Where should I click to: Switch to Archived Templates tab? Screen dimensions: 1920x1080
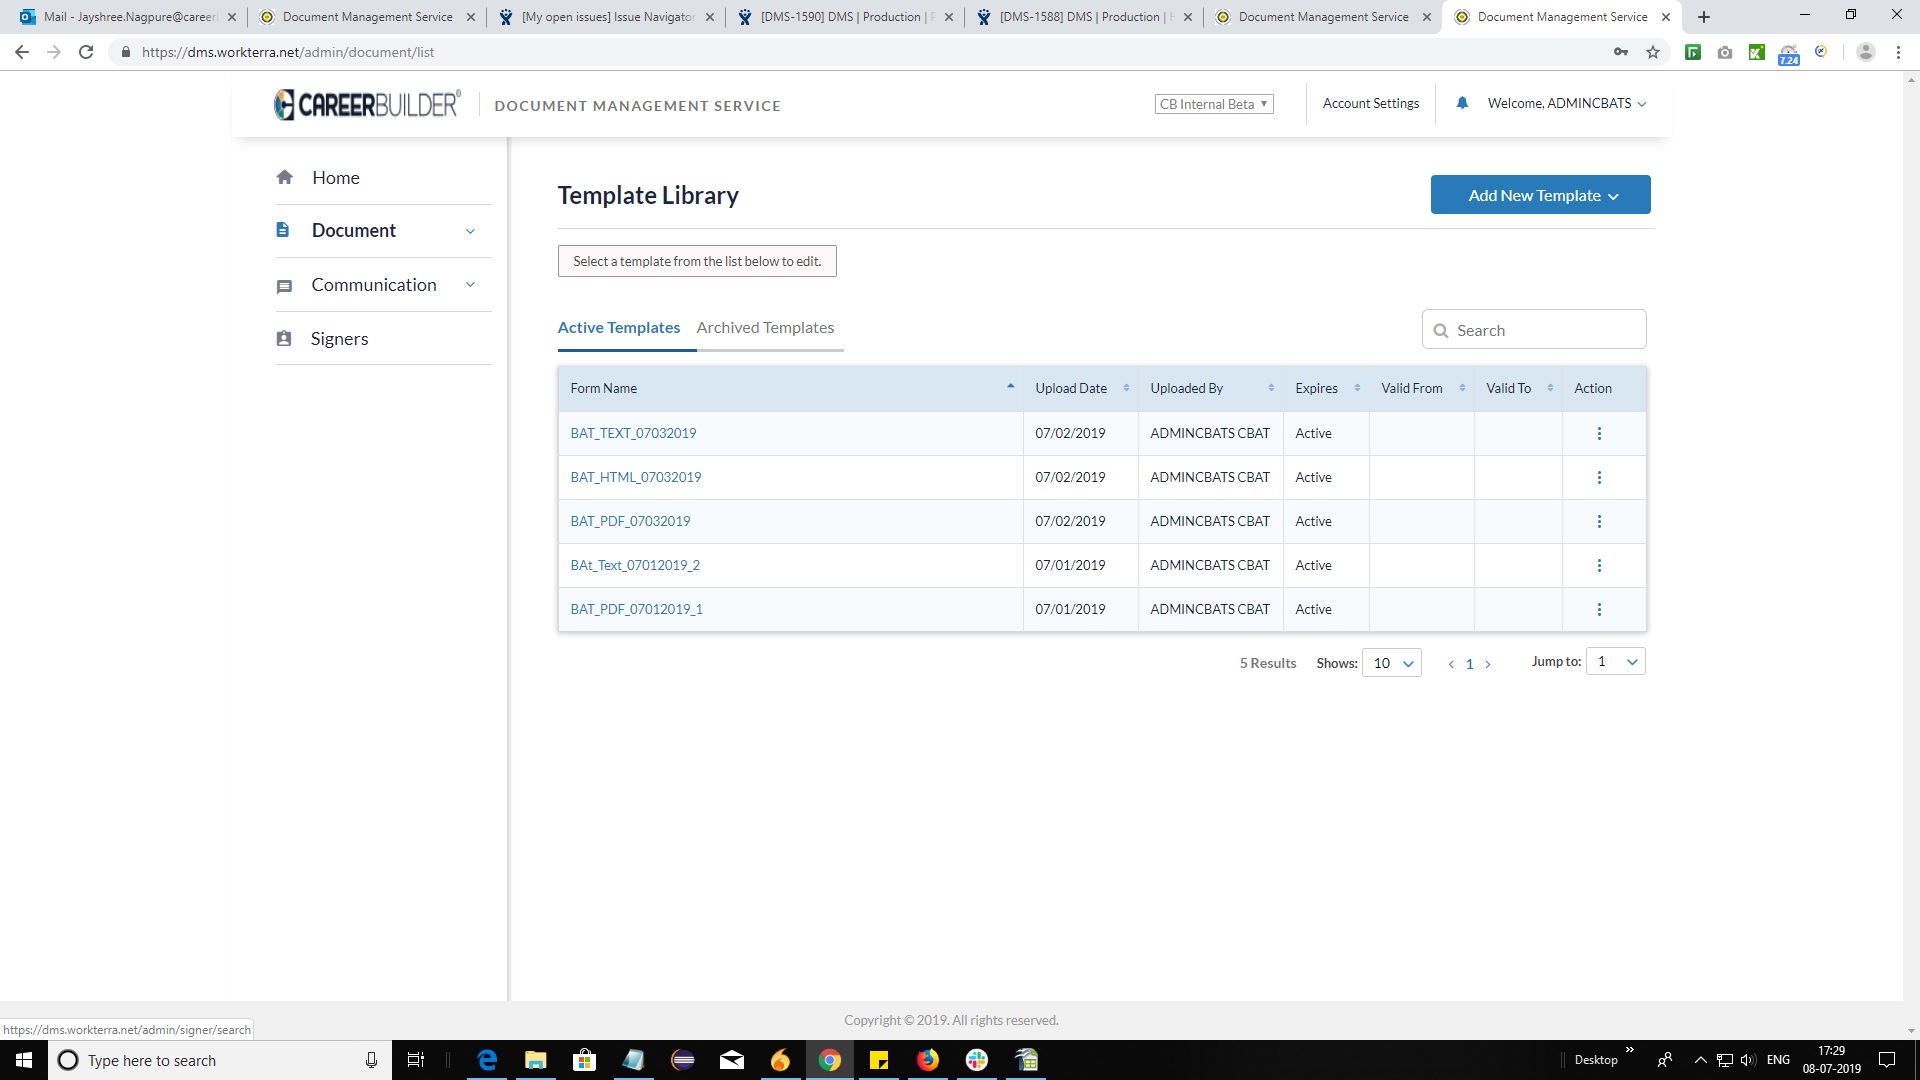pyautogui.click(x=765, y=328)
